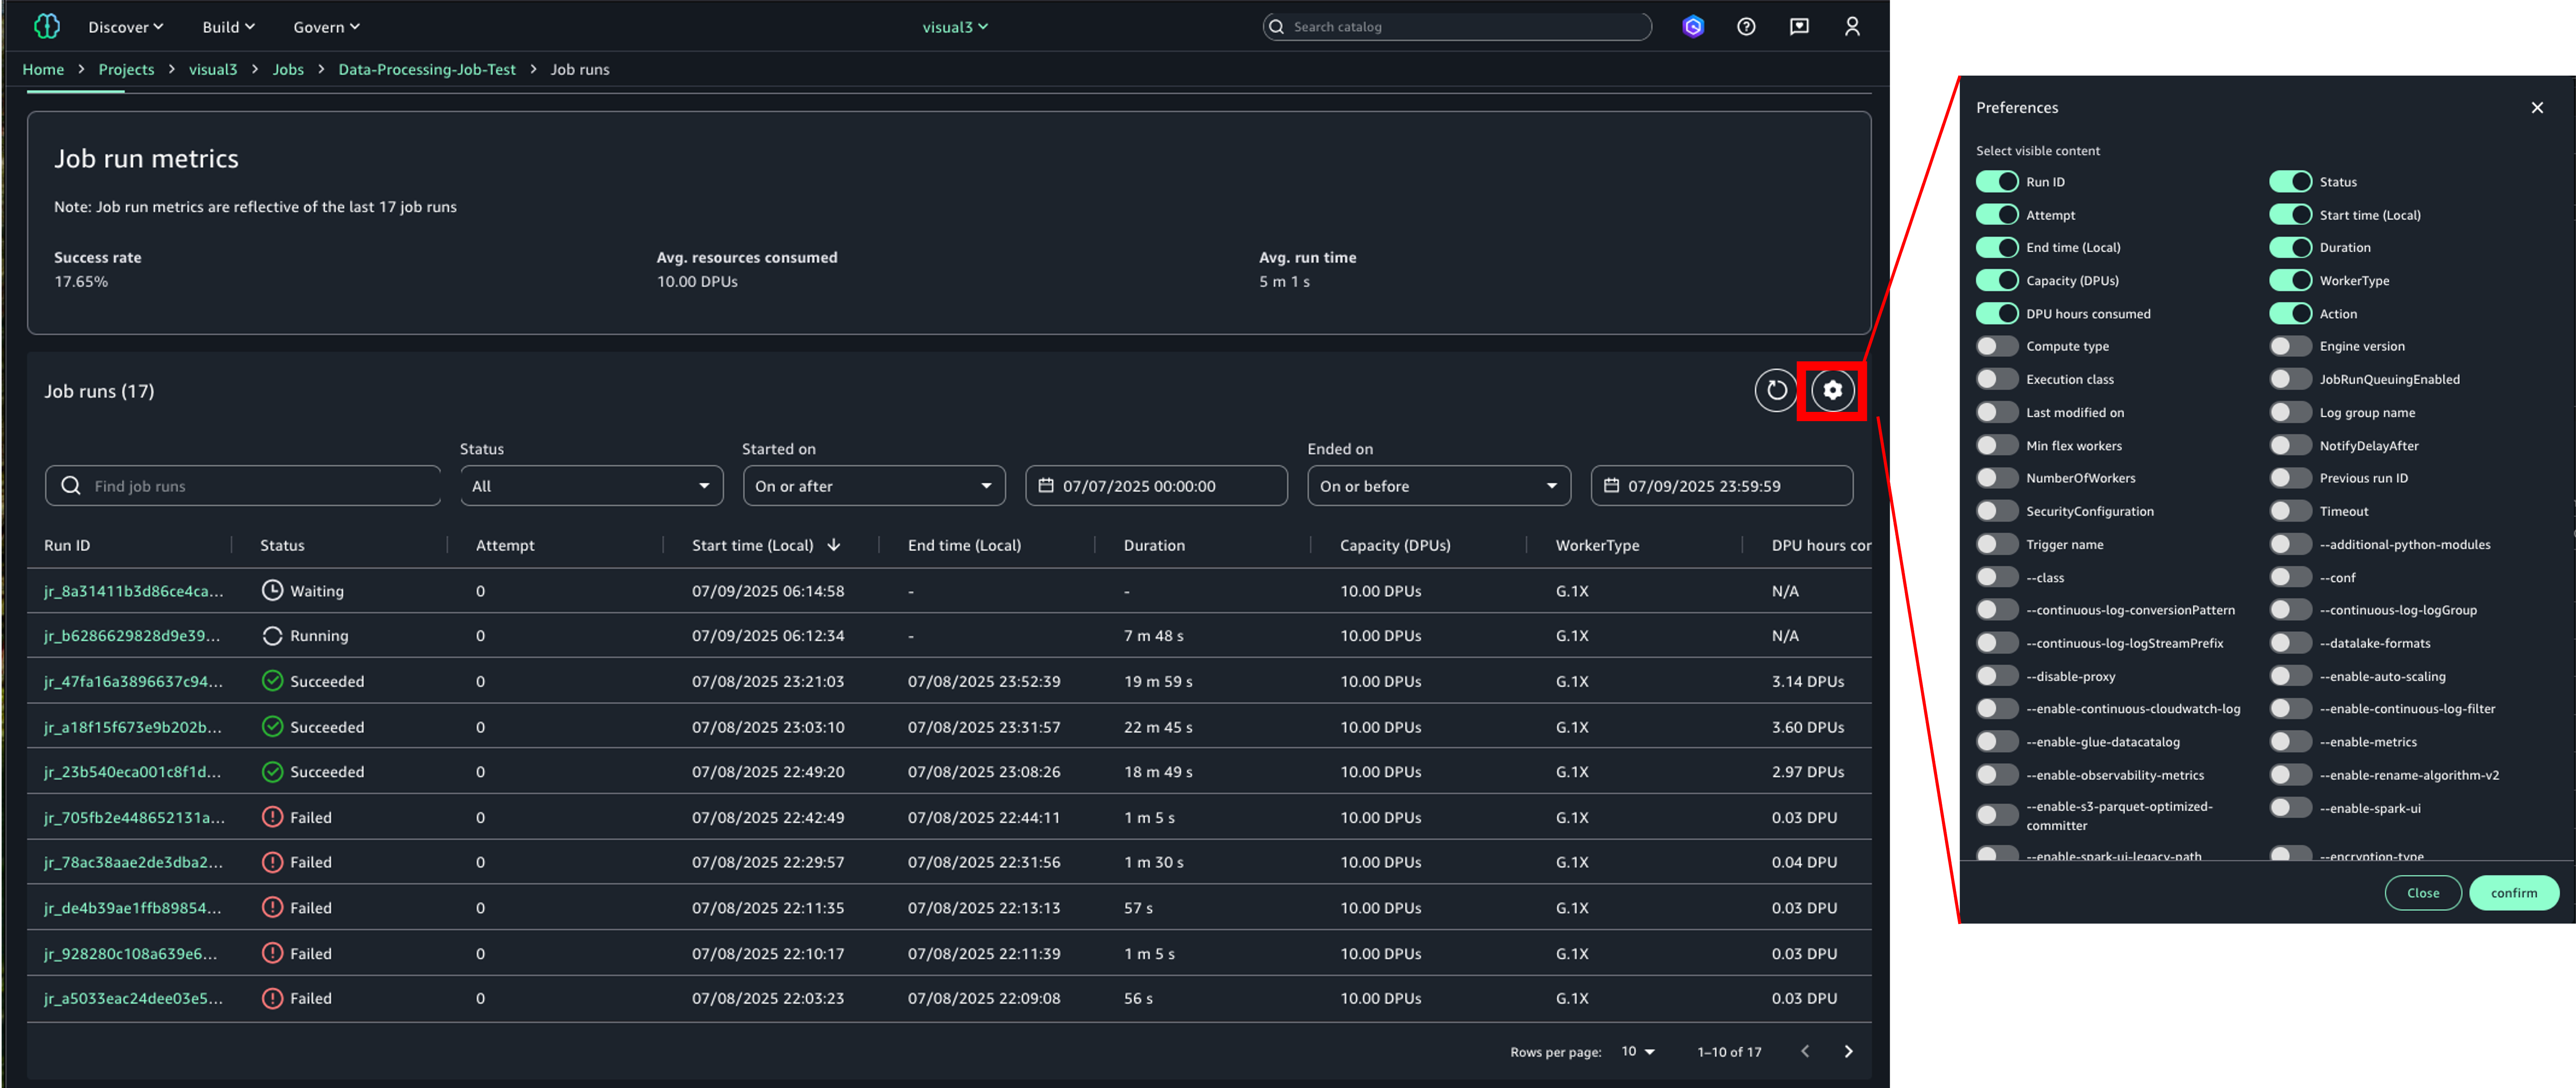Open the feedback chat icon
Screen dimensions: 2576x1088
click(x=1799, y=27)
